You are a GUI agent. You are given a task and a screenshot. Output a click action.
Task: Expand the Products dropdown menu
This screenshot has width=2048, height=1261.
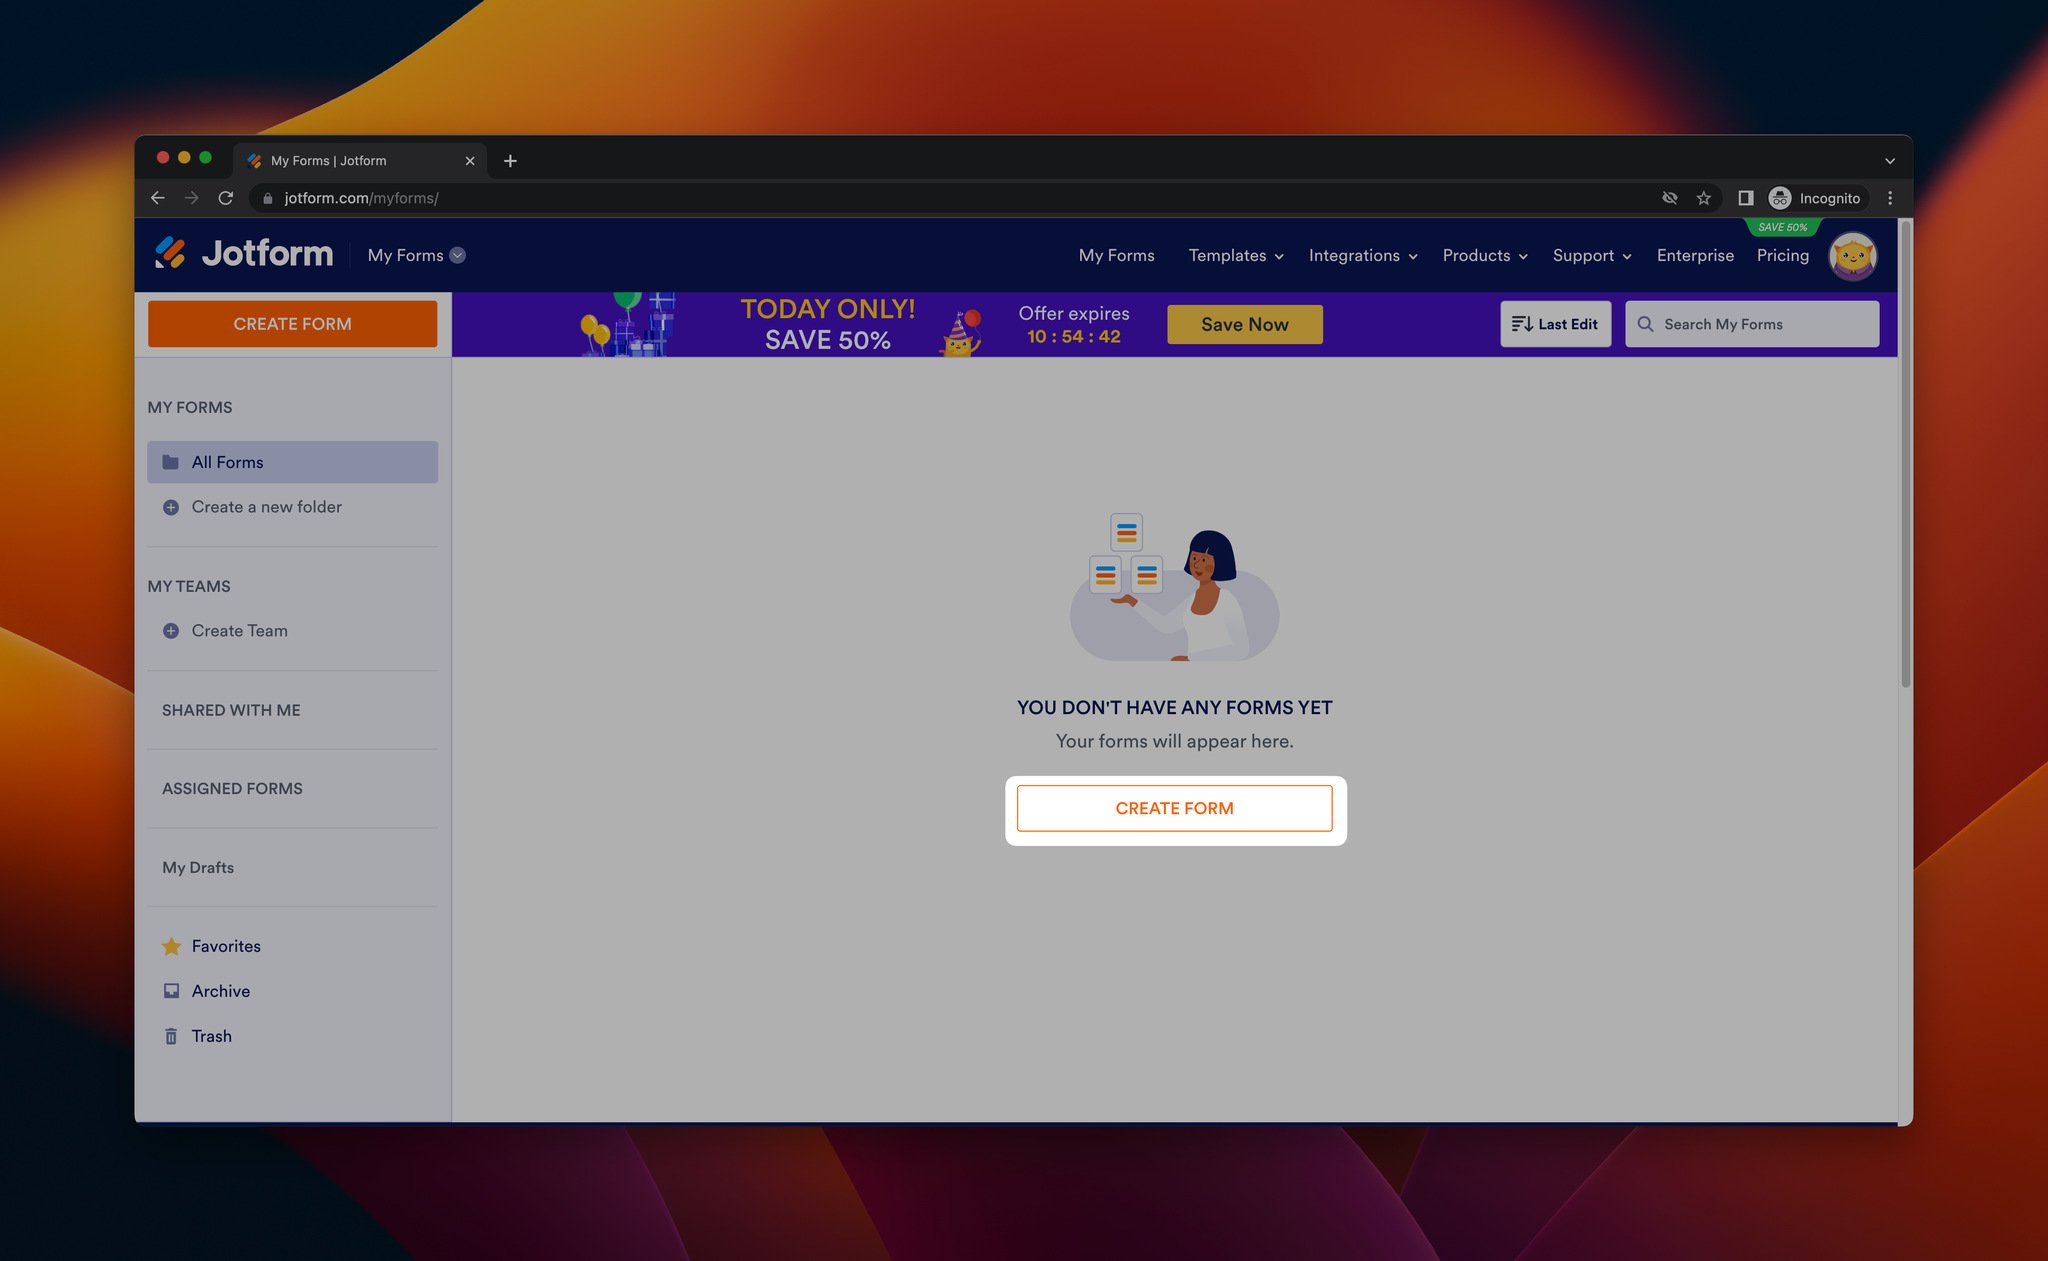click(1482, 255)
